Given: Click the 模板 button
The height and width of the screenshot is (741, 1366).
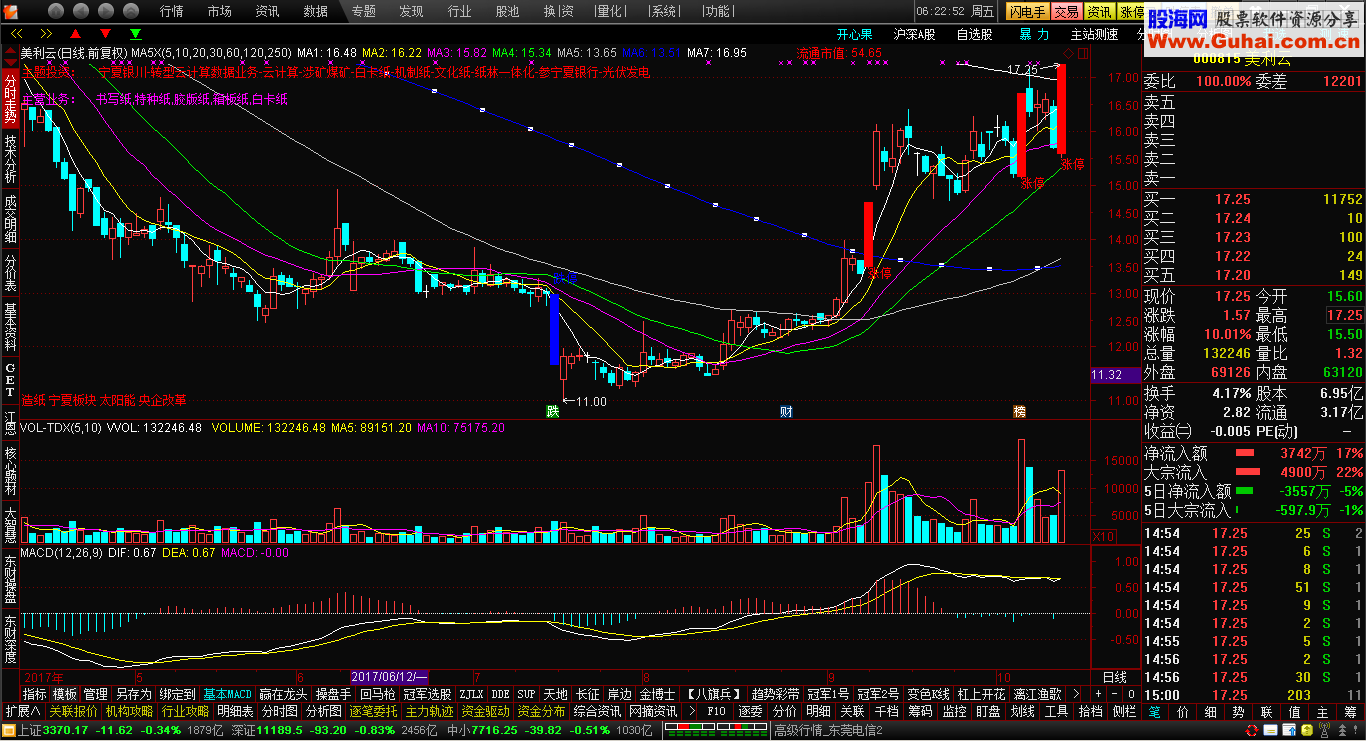Looking at the screenshot, I should tap(65, 694).
